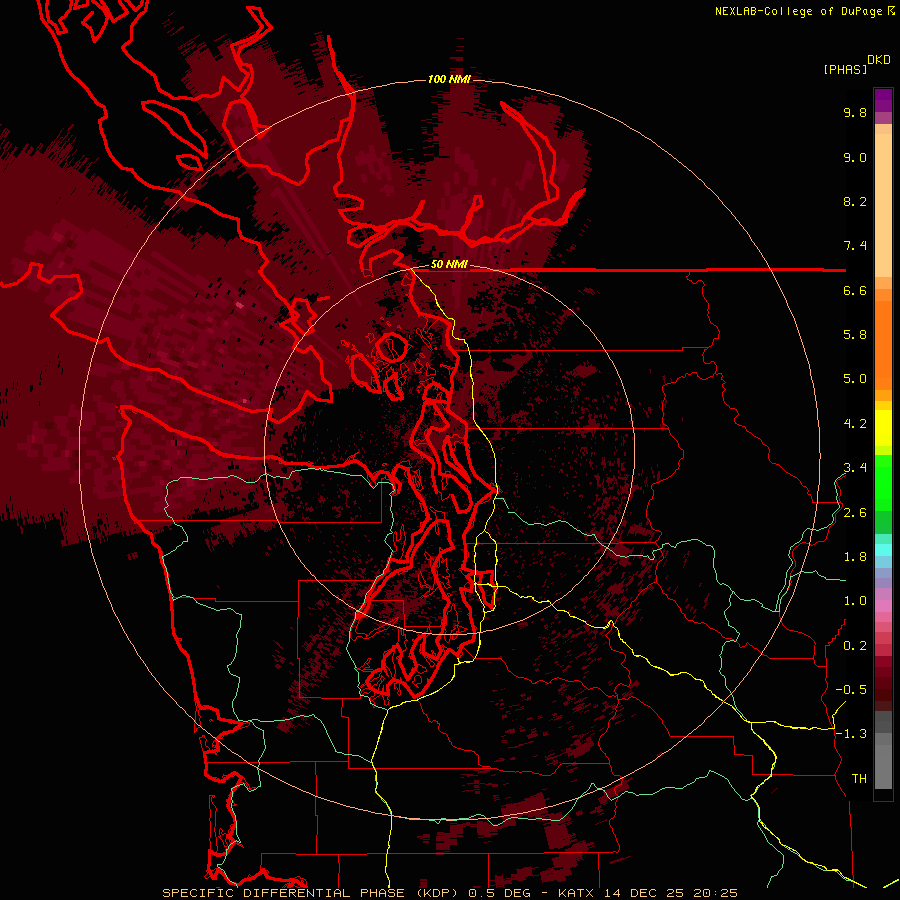The width and height of the screenshot is (900, 900).
Task: Click the 1.0 legend value
Action: tap(855, 602)
